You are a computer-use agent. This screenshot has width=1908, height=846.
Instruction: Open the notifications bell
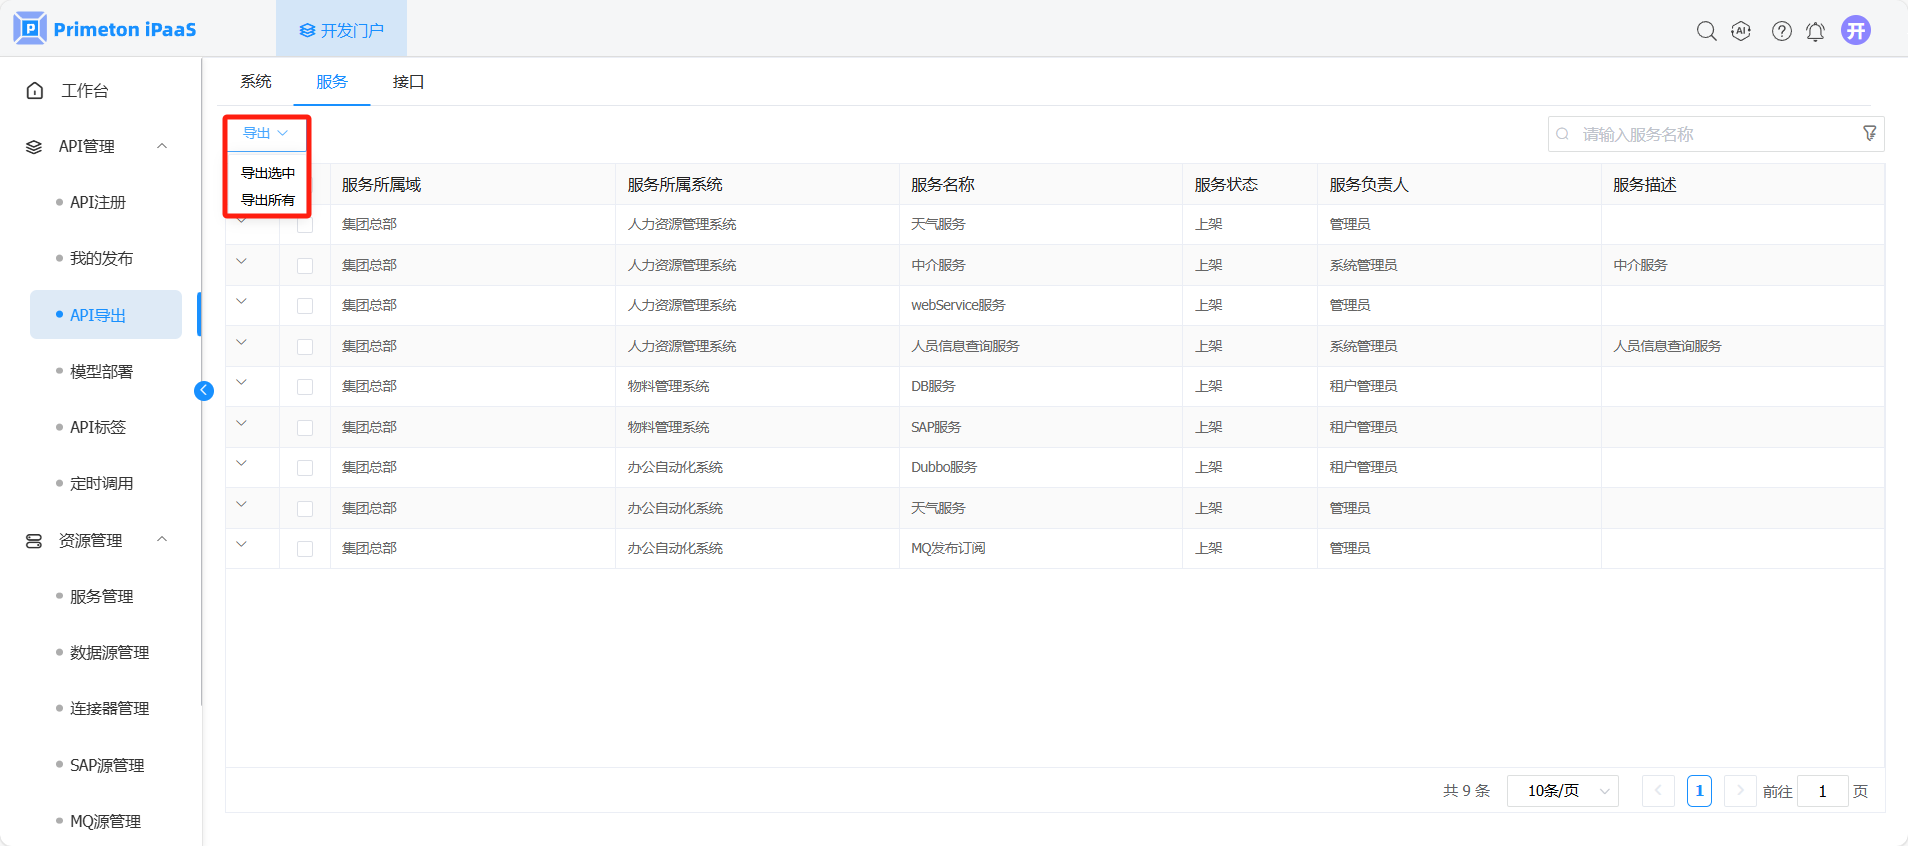(1815, 31)
